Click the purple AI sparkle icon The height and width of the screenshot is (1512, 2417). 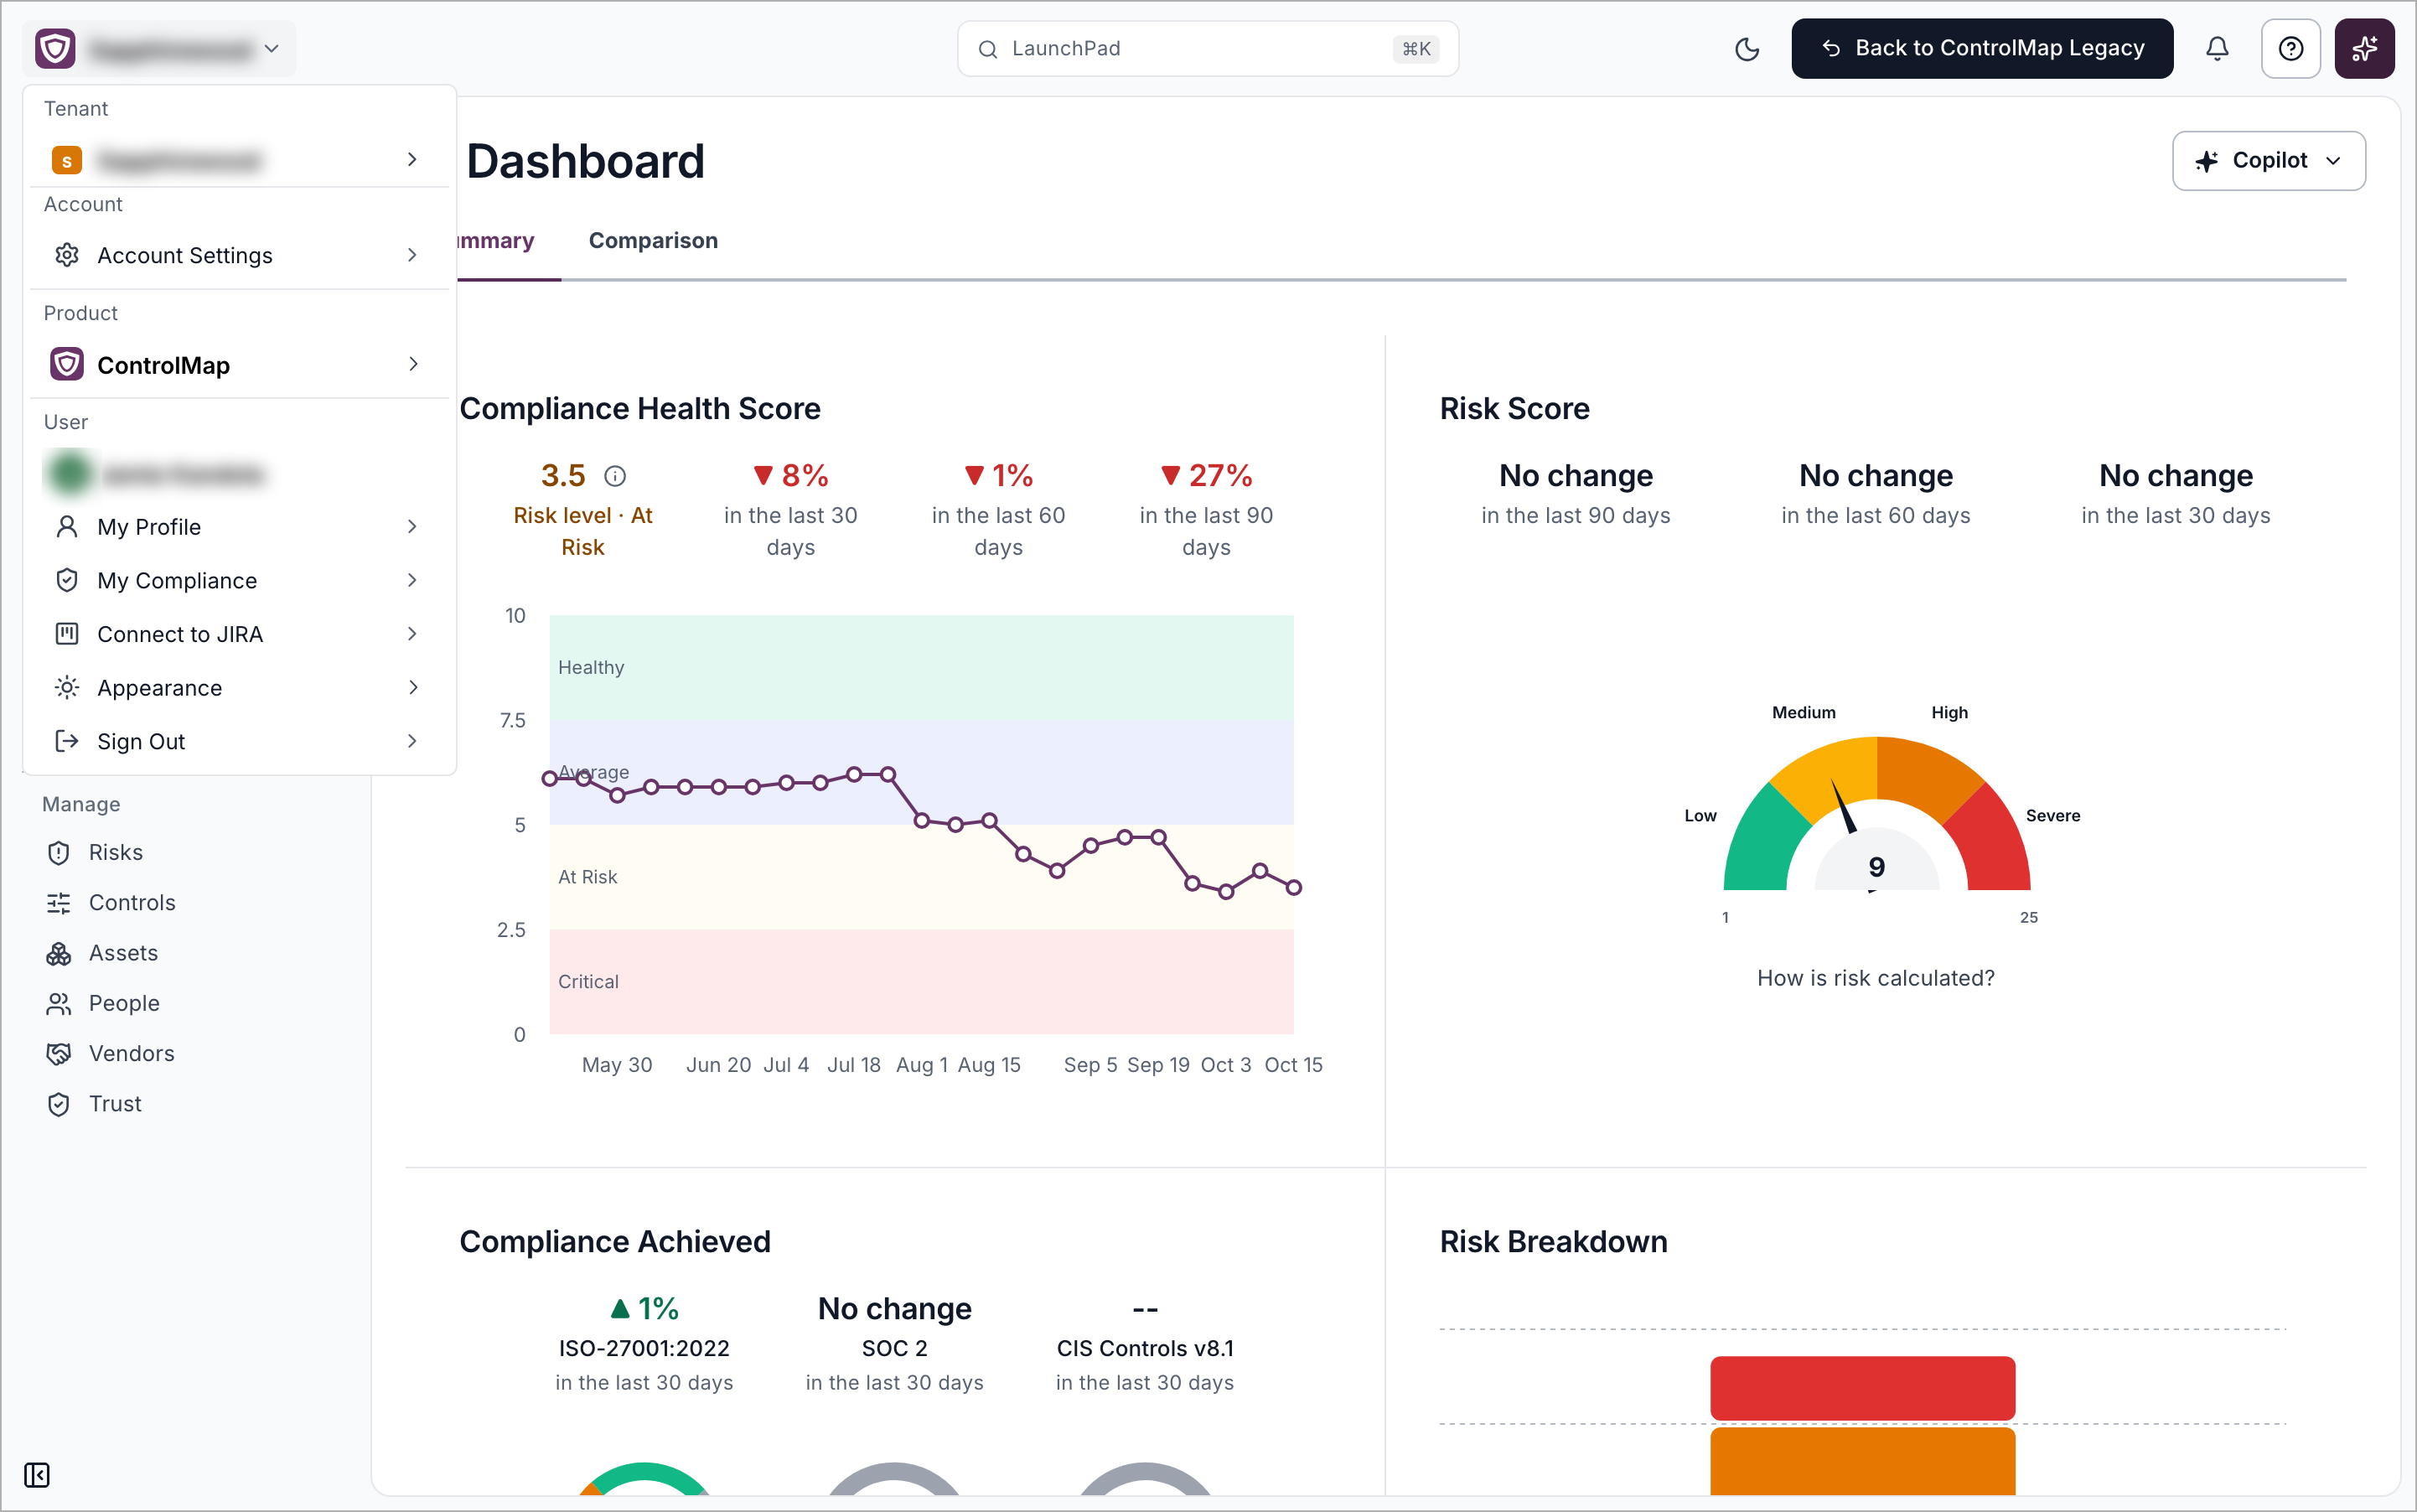click(2364, 49)
